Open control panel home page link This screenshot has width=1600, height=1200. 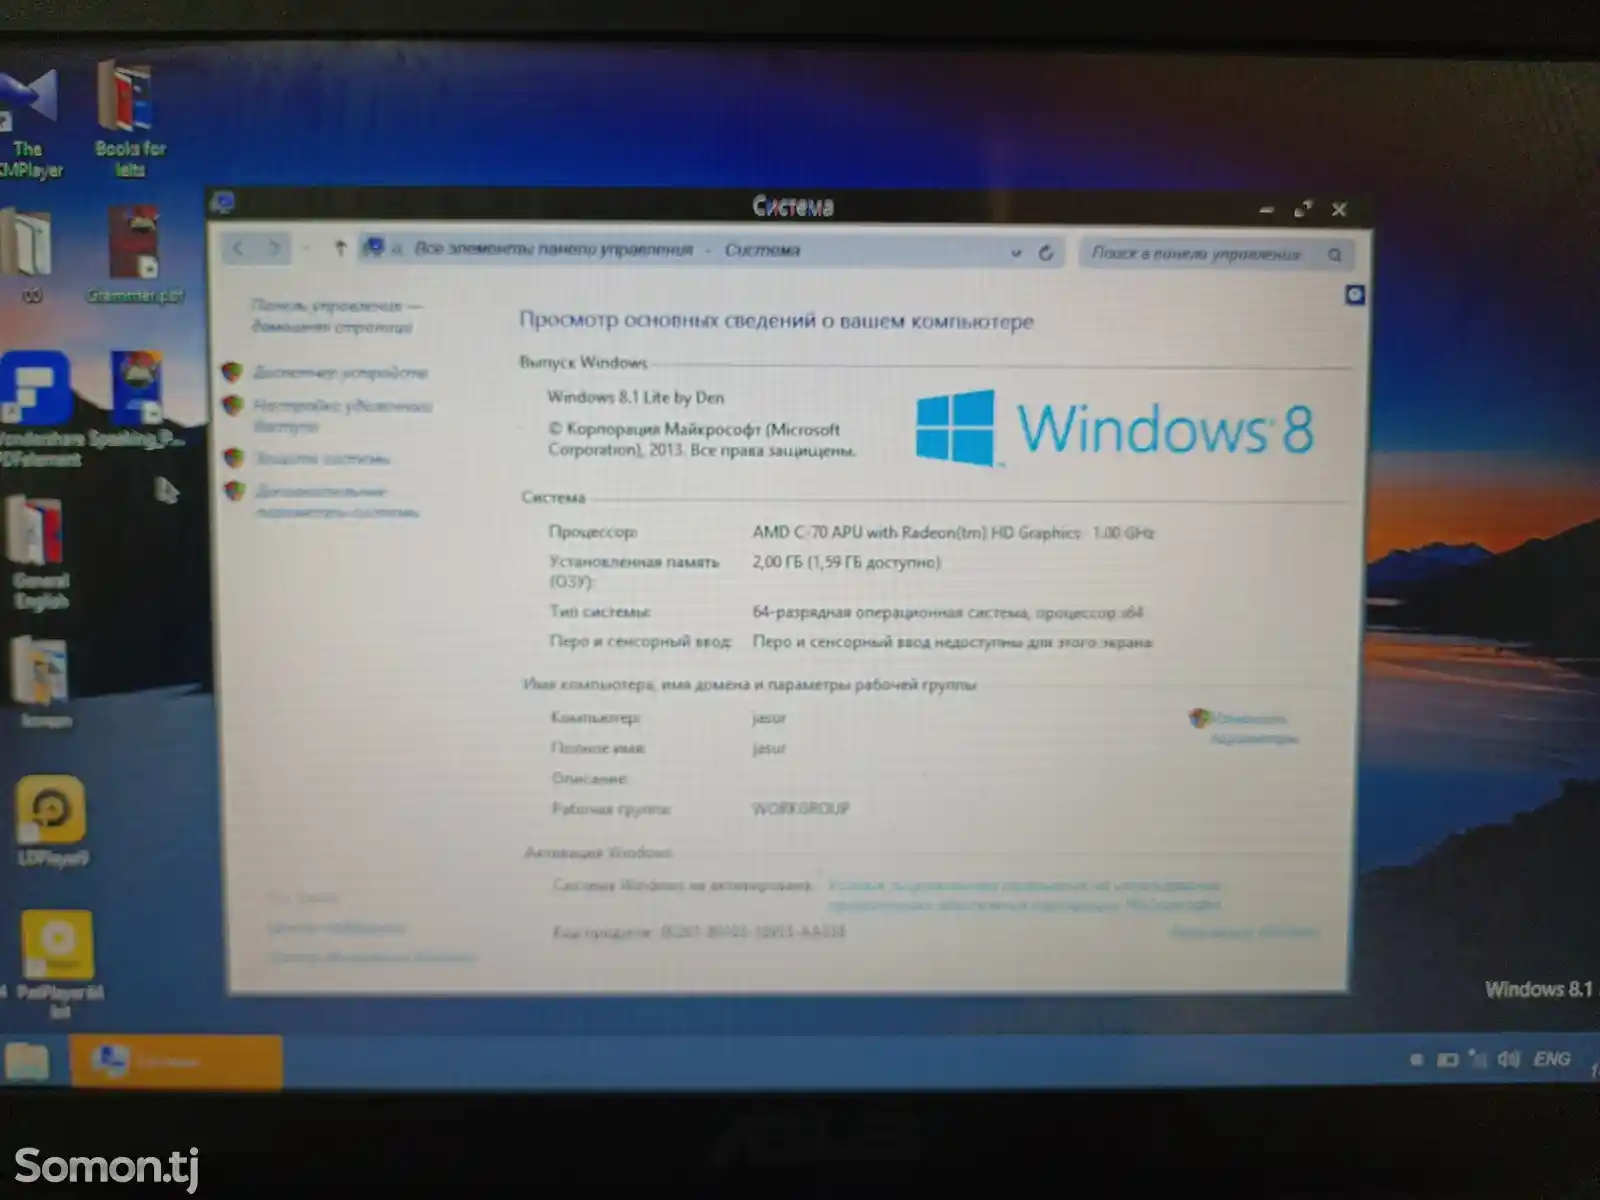(335, 316)
